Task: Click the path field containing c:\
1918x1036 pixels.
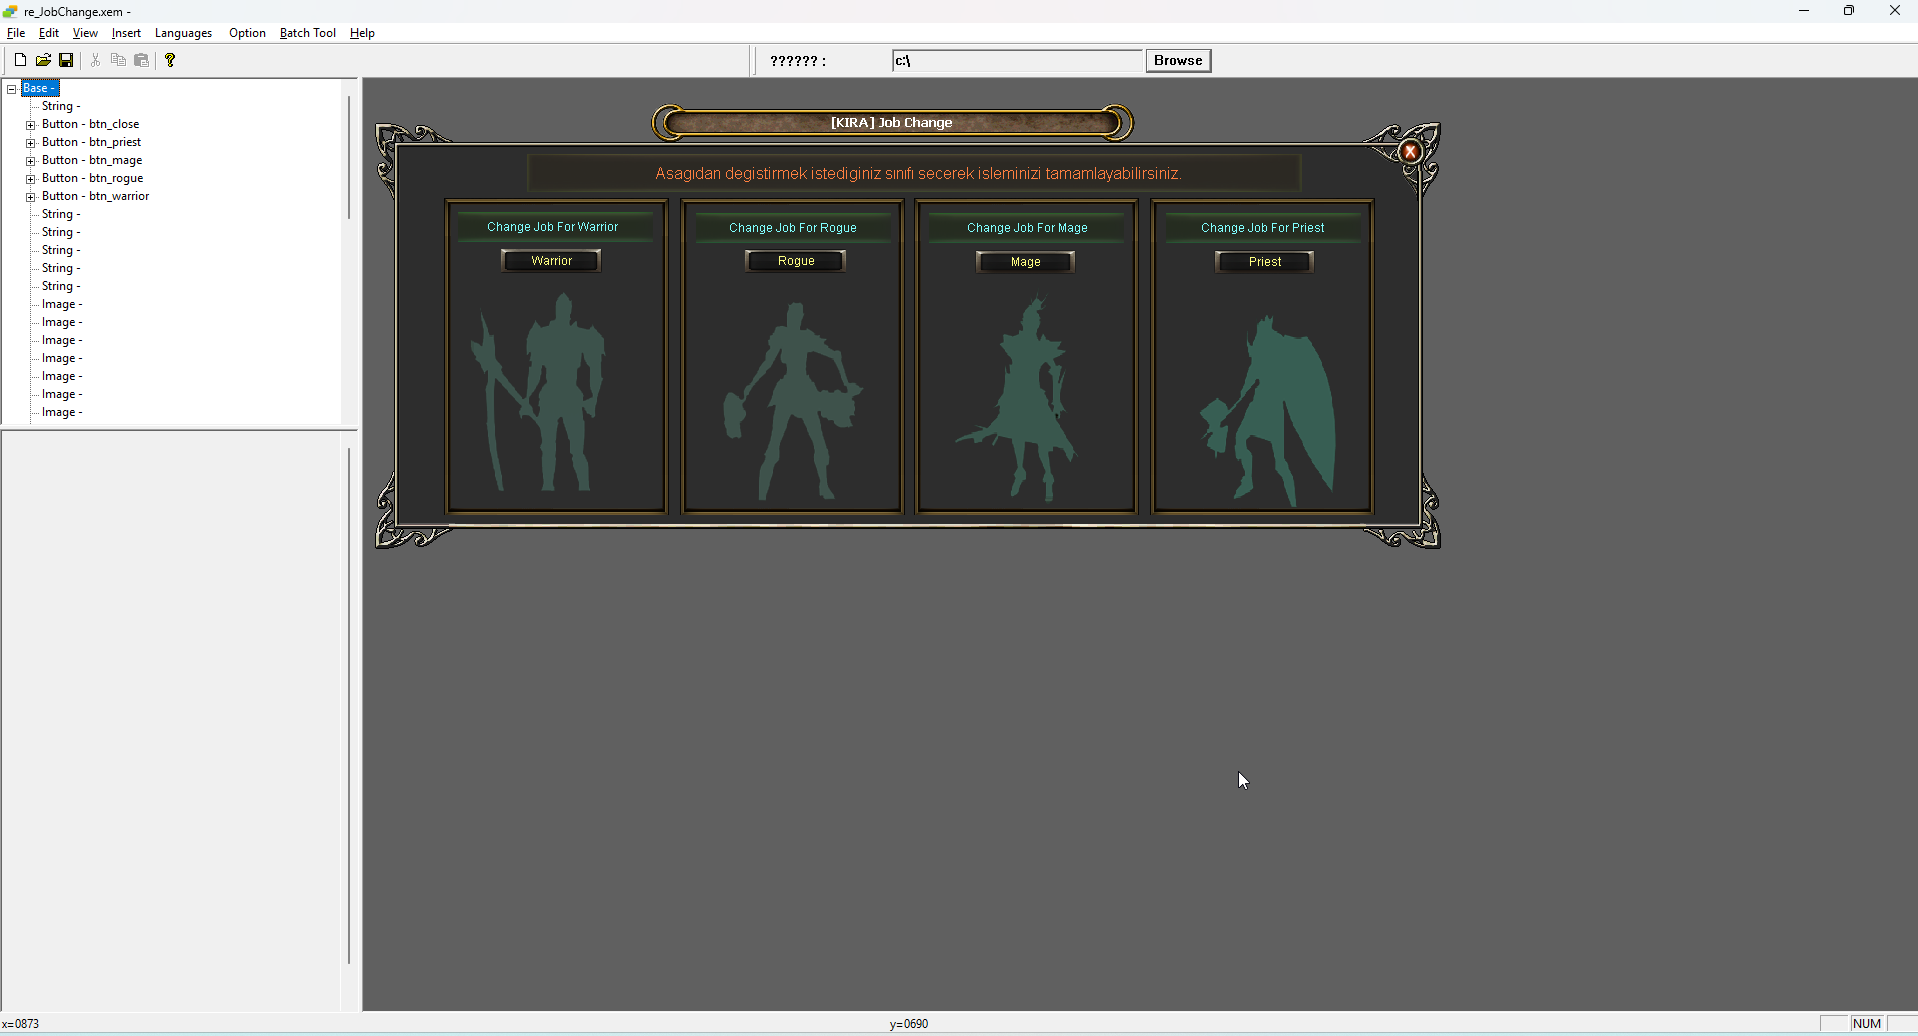Action: [1016, 61]
